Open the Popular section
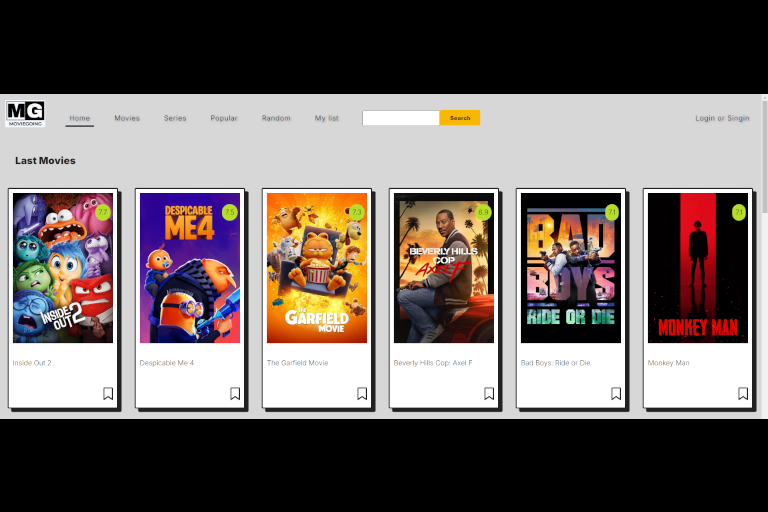768x512 pixels. (x=224, y=118)
